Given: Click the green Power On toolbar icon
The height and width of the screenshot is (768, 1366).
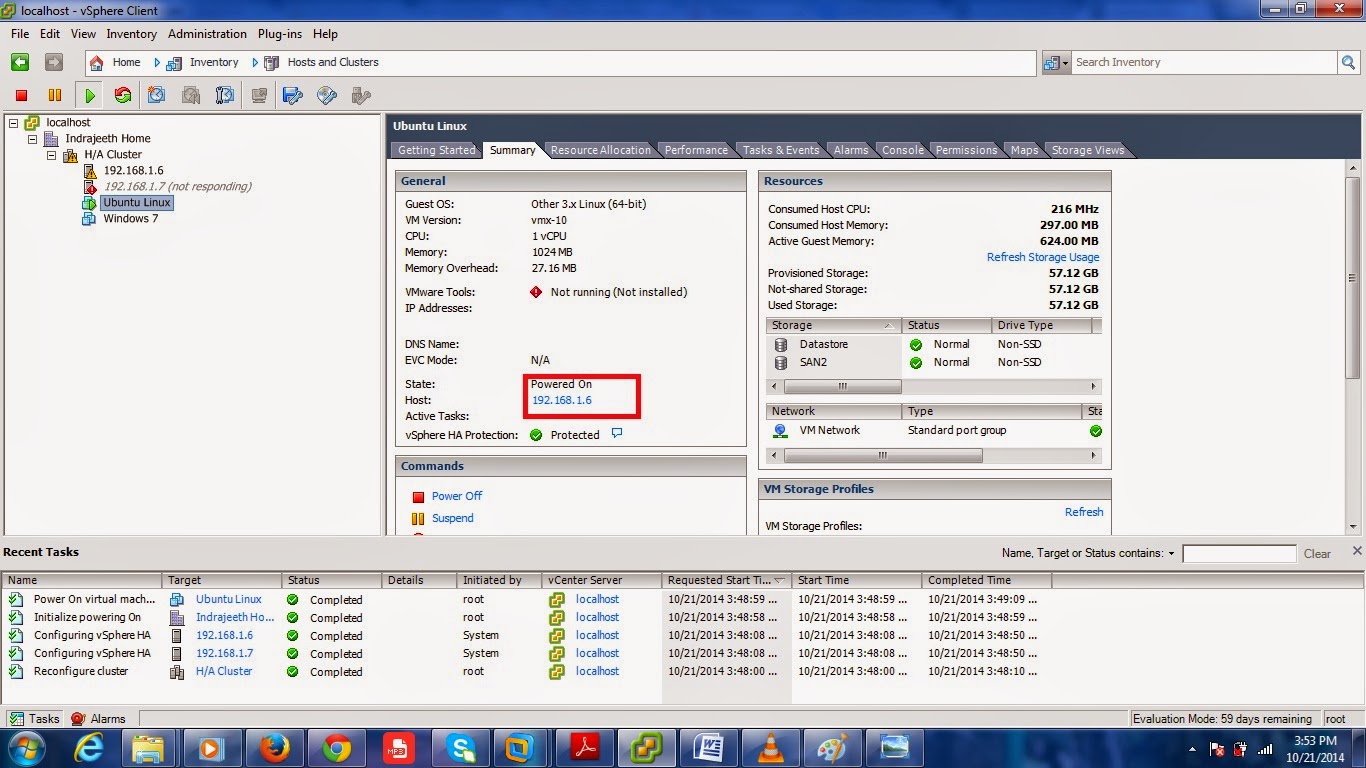Looking at the screenshot, I should point(90,95).
